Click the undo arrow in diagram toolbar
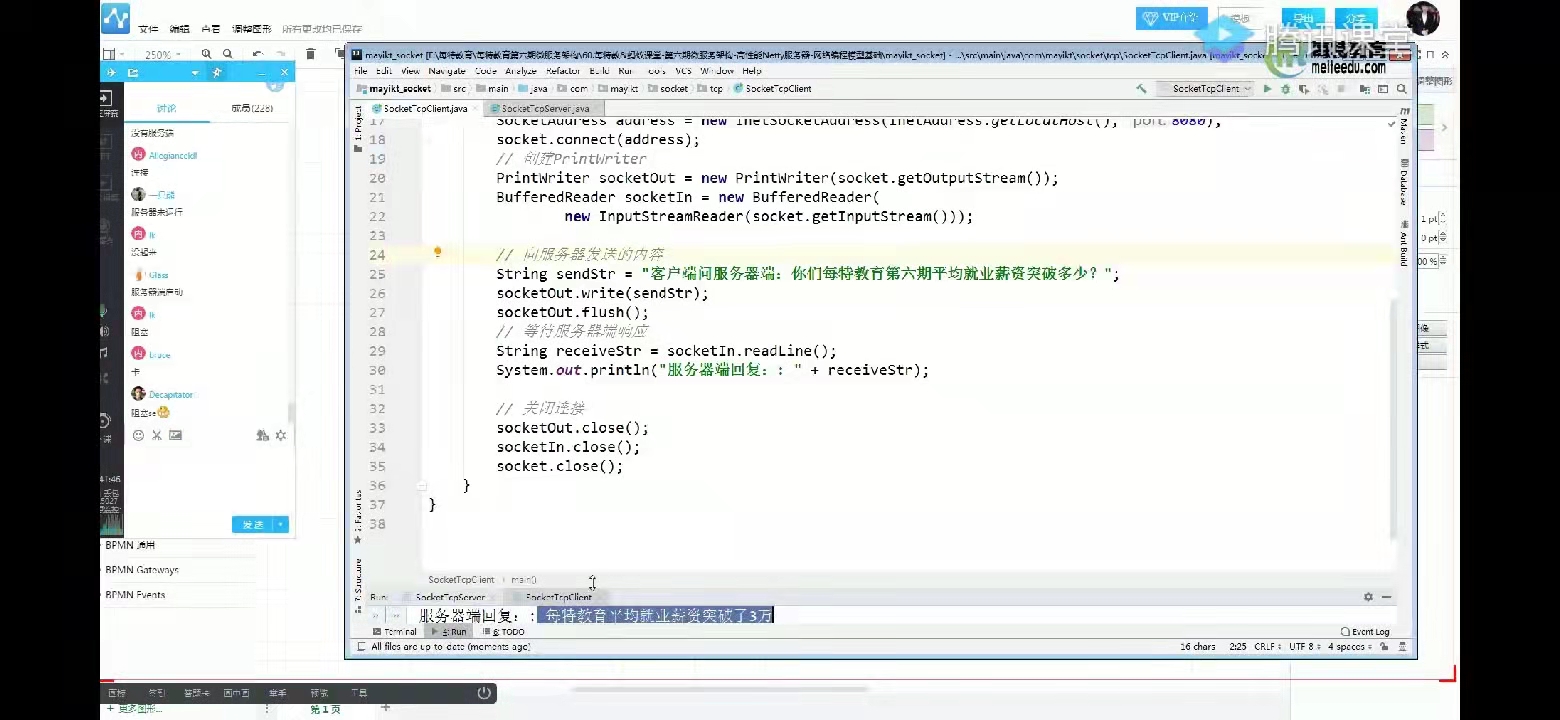This screenshot has height=720, width=1560. tap(257, 54)
